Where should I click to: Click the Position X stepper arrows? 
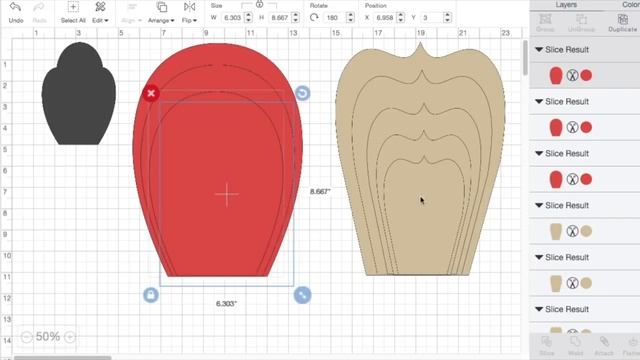coord(400,18)
